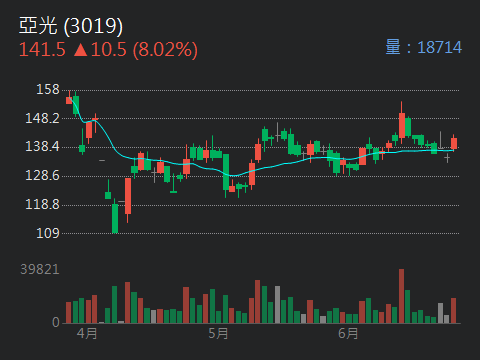Click the first red candle near 158
480x360 pixels.
[69, 98]
